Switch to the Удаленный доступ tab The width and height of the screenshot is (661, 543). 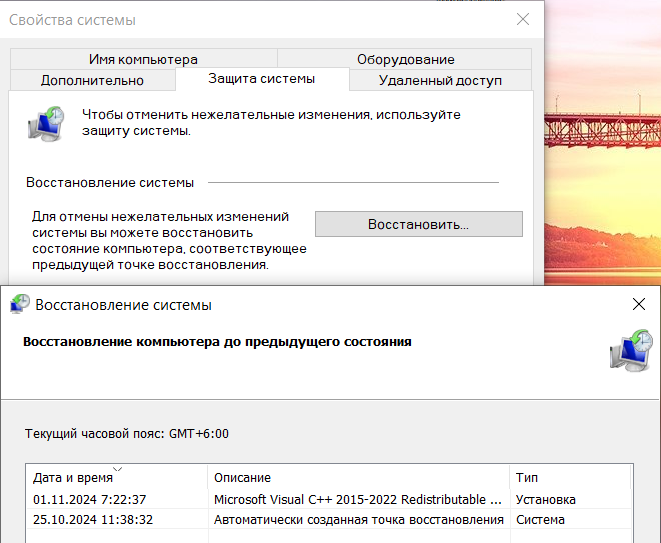pyautogui.click(x=440, y=80)
